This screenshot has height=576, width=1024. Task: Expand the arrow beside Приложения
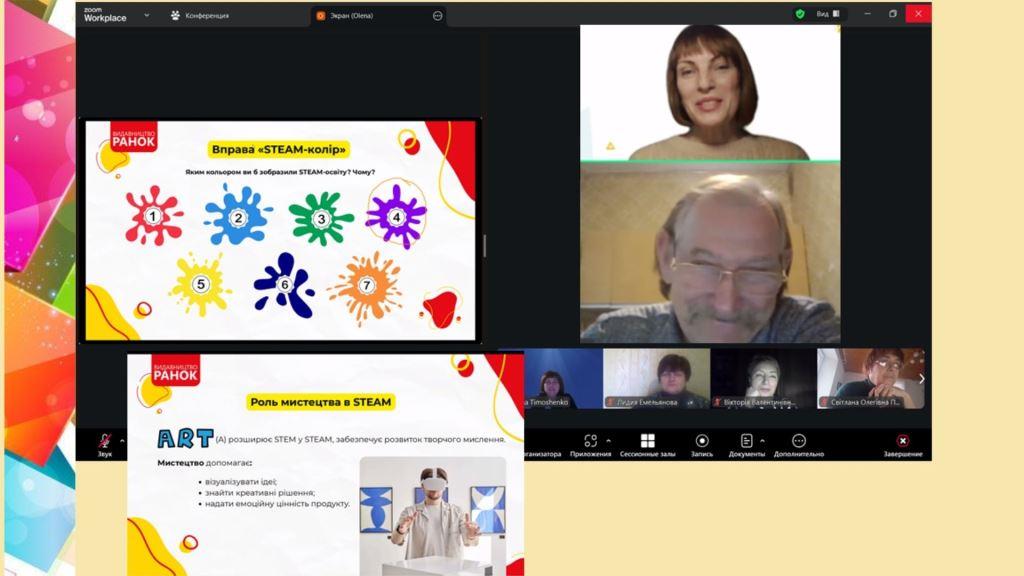tap(609, 440)
